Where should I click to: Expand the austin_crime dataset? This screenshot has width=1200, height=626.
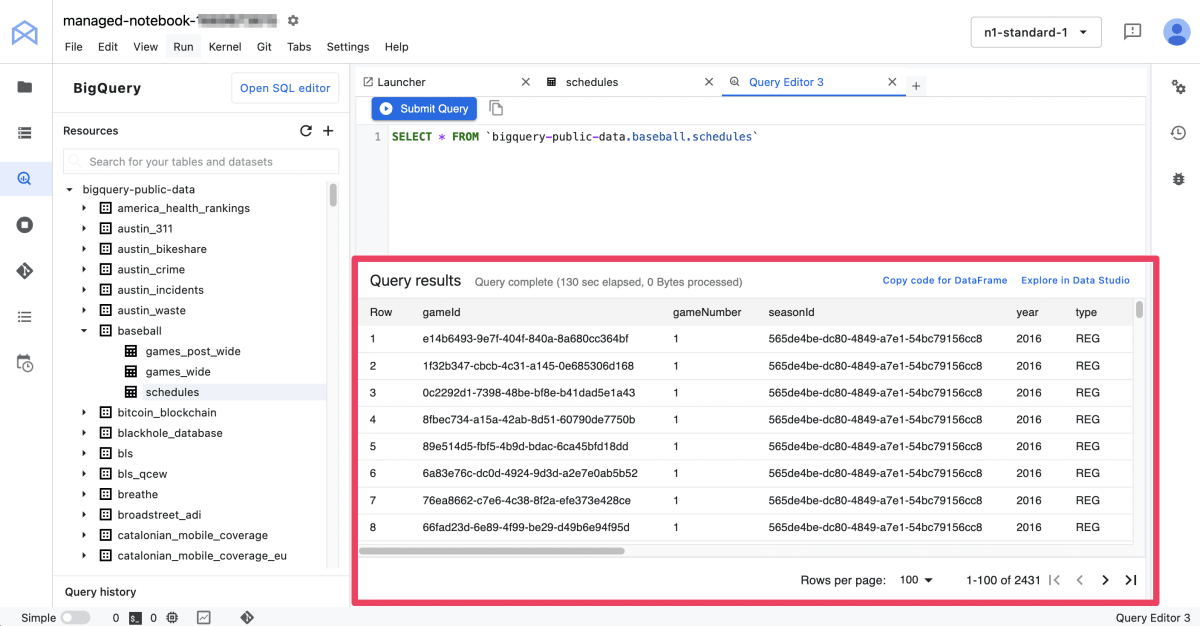pyautogui.click(x=85, y=270)
